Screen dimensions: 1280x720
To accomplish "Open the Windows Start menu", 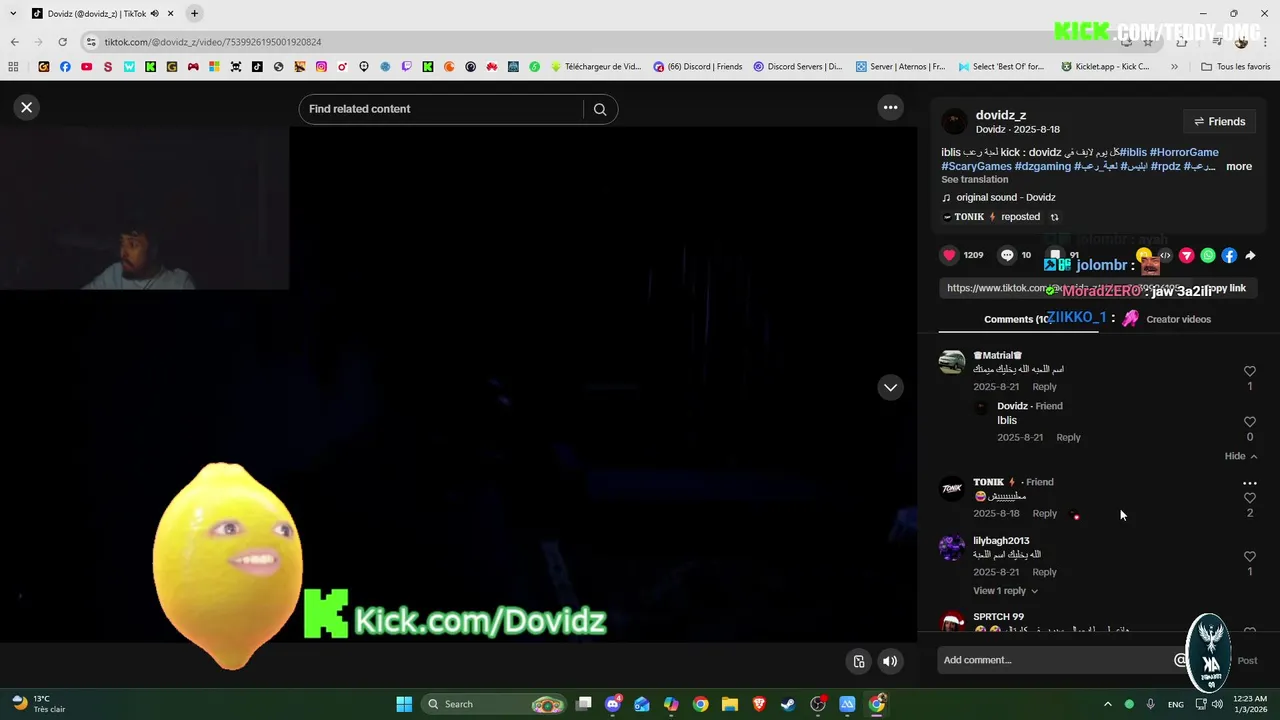I will tap(404, 704).
